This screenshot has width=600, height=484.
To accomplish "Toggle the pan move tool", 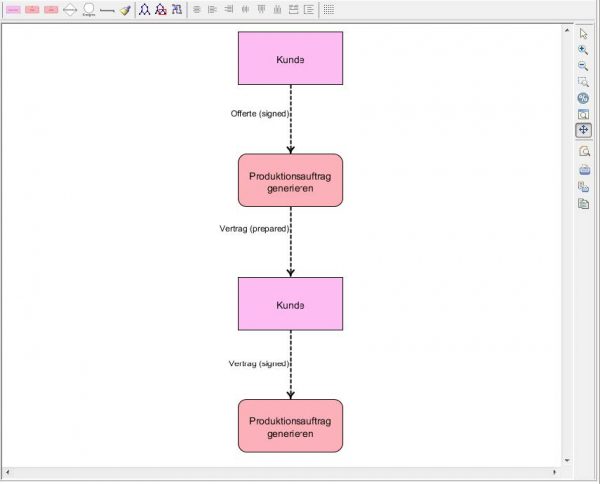I will [x=583, y=130].
